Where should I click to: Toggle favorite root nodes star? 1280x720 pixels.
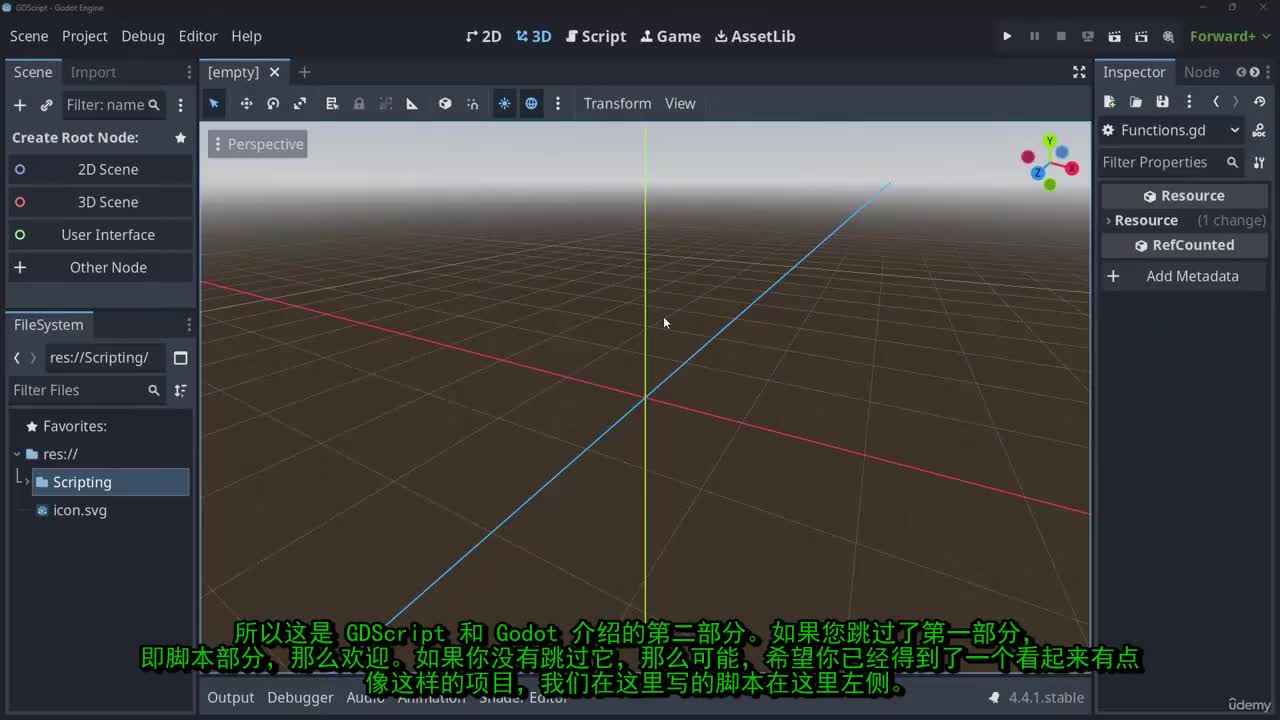pyautogui.click(x=181, y=137)
